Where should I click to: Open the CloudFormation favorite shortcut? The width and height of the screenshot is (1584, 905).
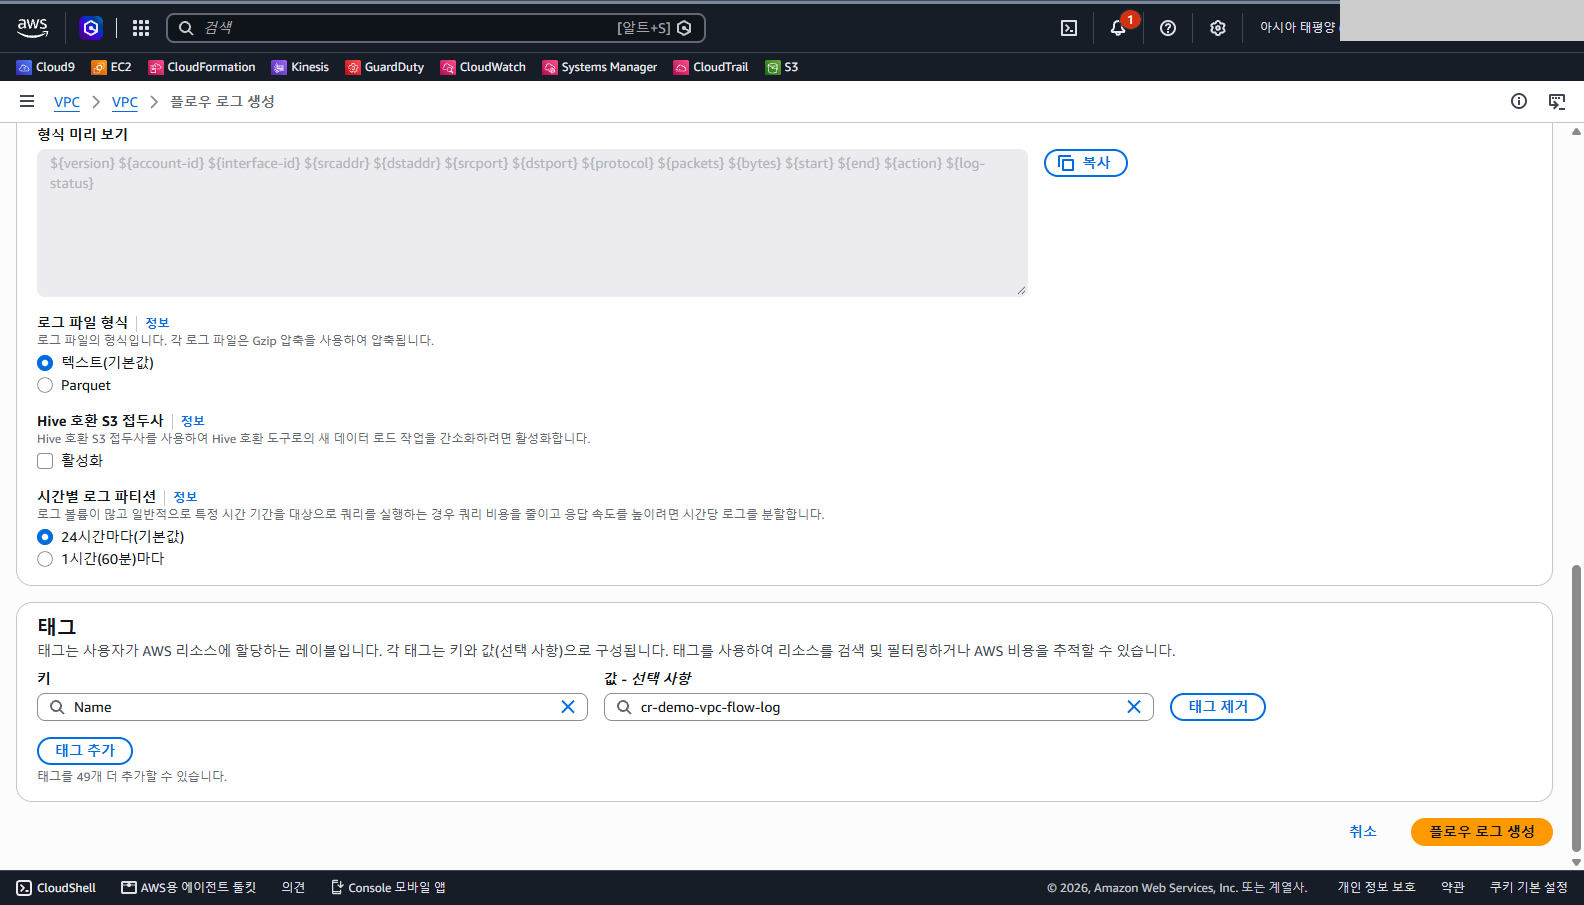(202, 67)
